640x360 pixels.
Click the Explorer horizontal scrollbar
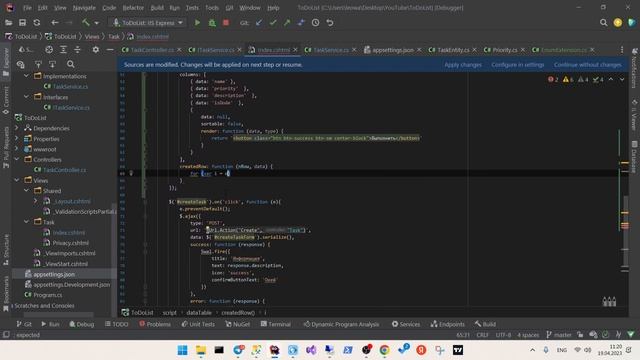[x=59, y=315]
